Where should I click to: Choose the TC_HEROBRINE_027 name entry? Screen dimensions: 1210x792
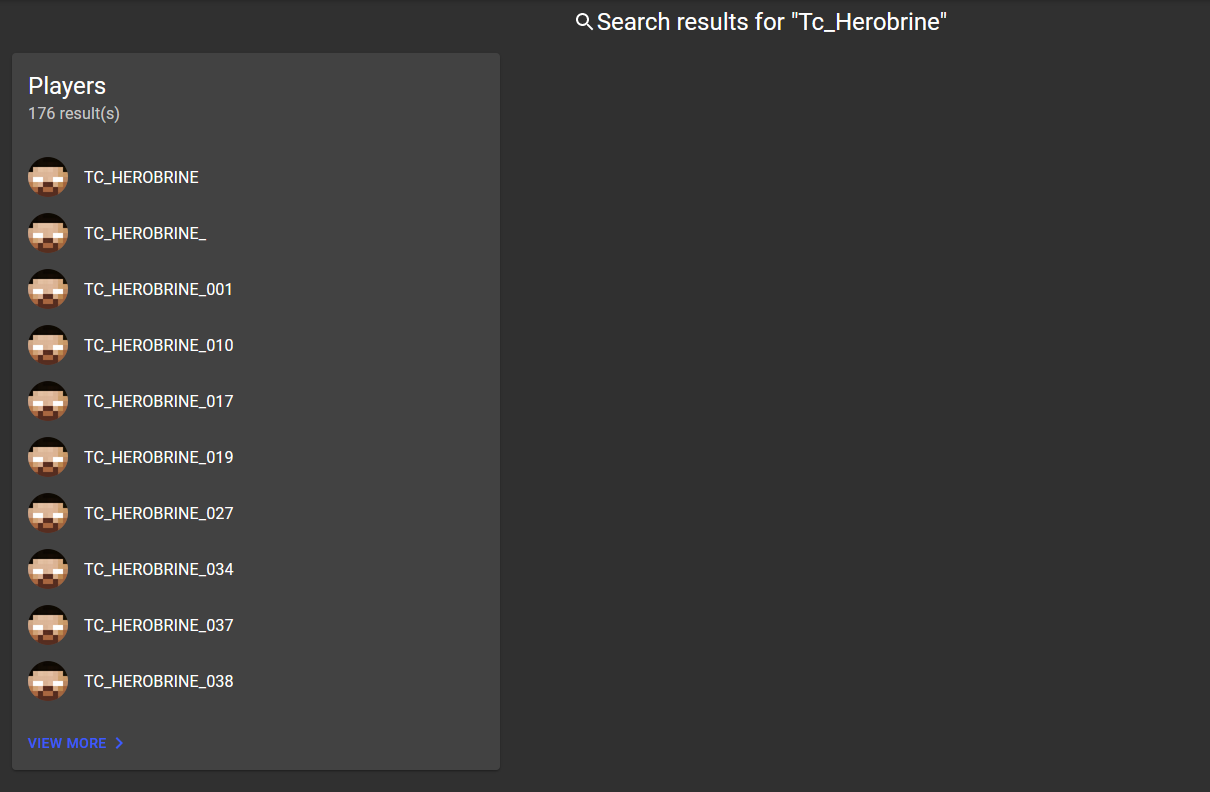pos(158,513)
